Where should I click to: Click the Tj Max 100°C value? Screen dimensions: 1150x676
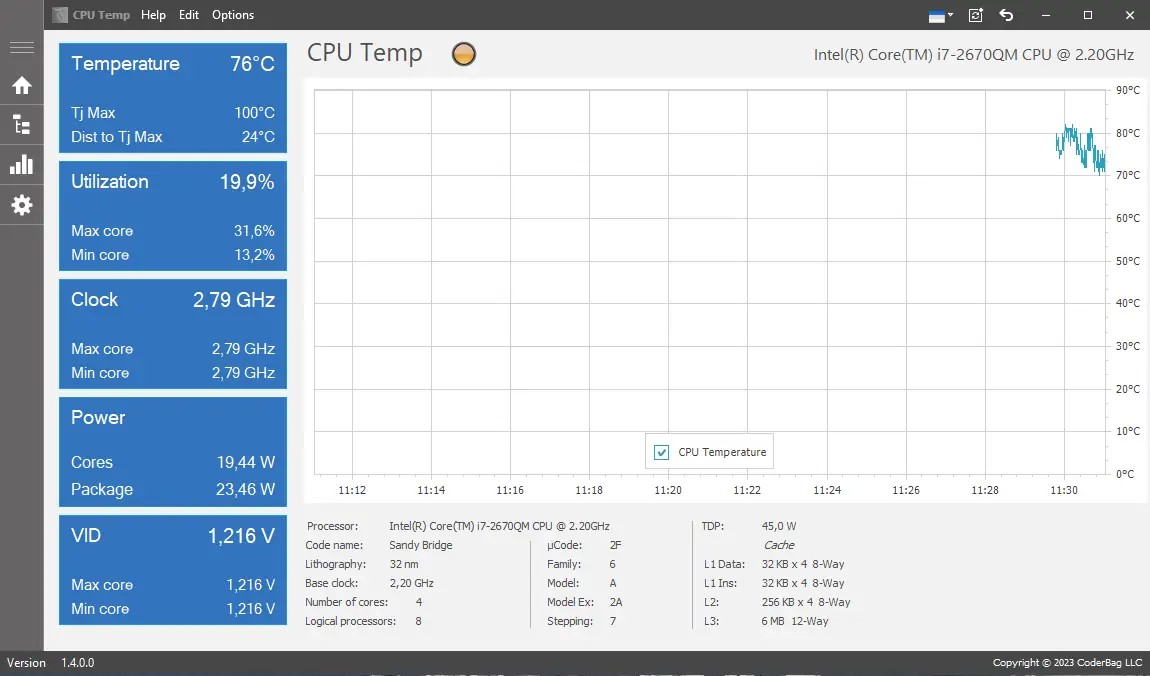point(254,113)
